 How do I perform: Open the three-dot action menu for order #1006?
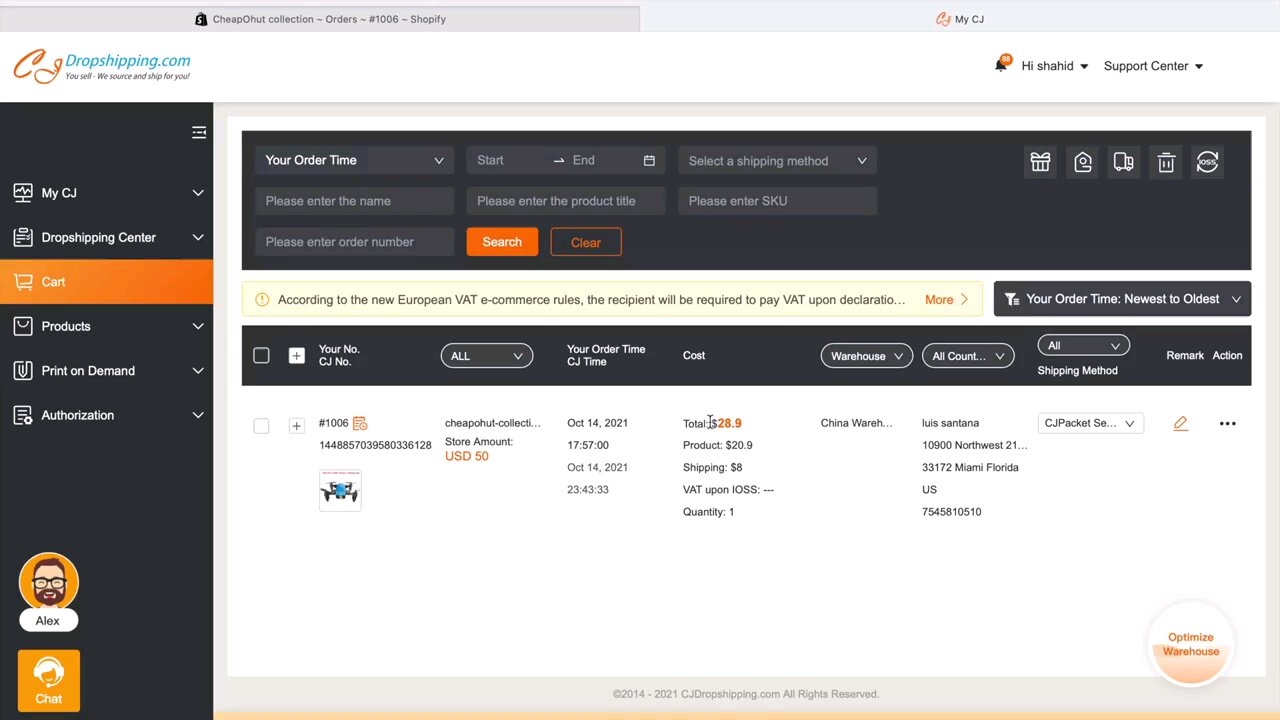pyautogui.click(x=1227, y=423)
